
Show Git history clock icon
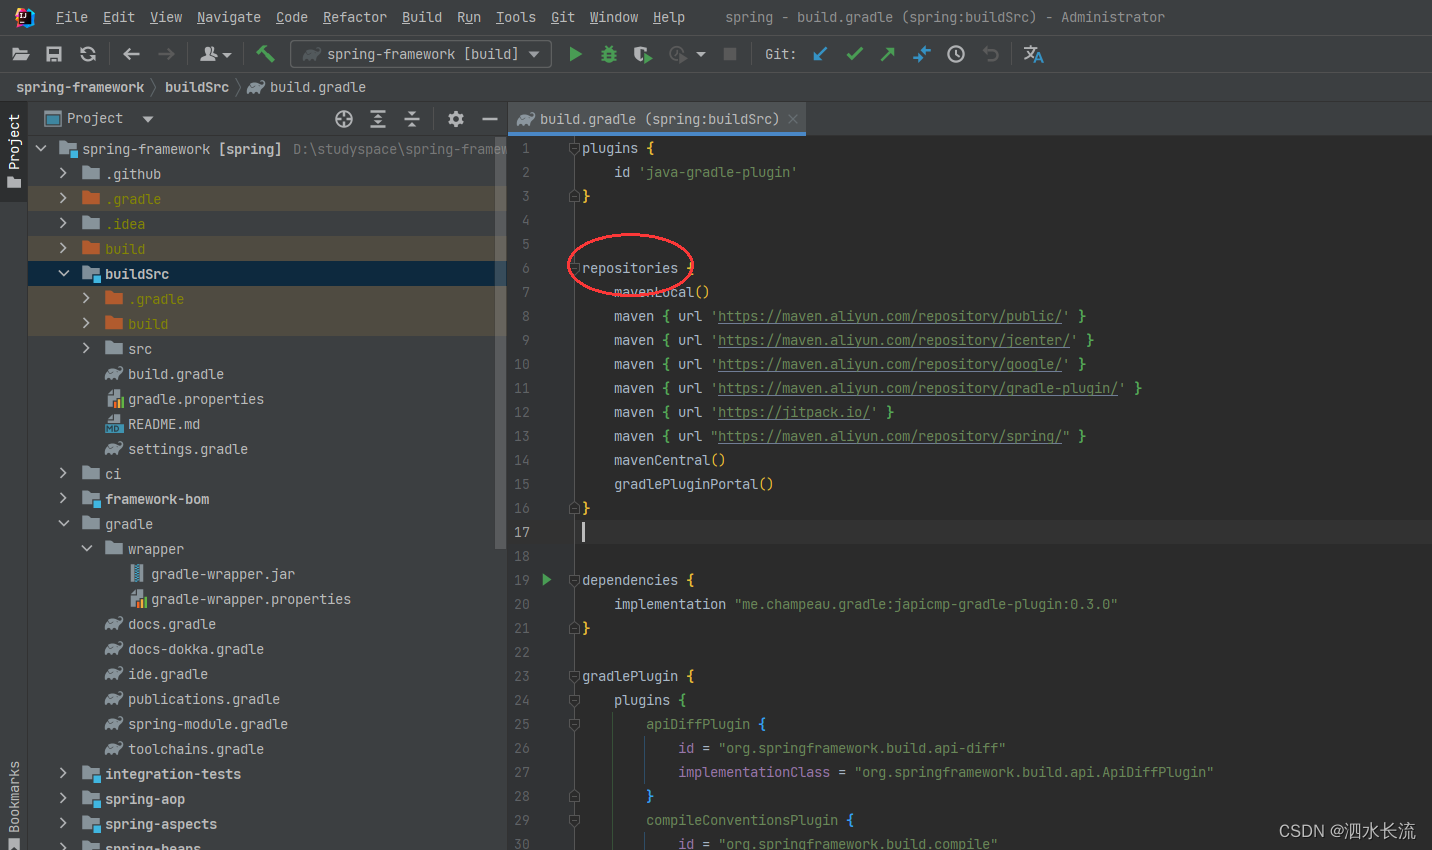[x=956, y=54]
